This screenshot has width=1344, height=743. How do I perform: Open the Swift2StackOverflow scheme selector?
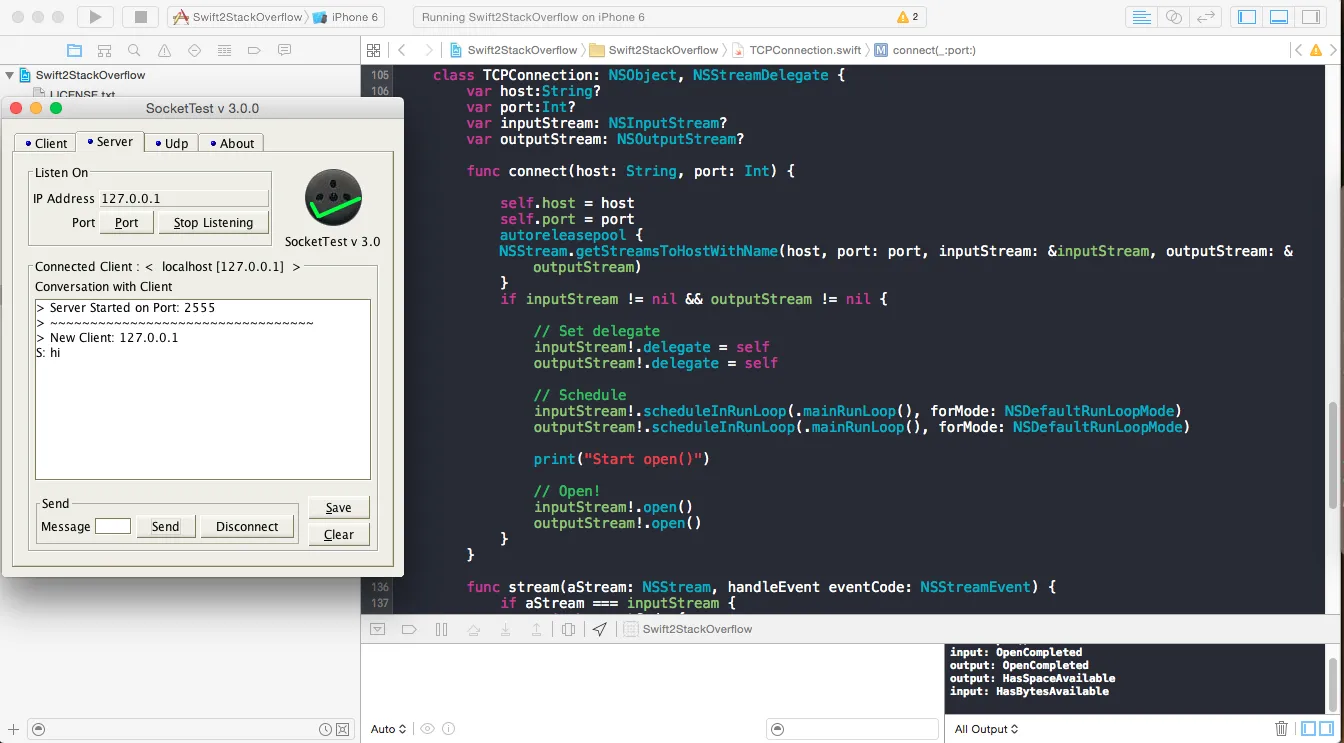coord(239,17)
